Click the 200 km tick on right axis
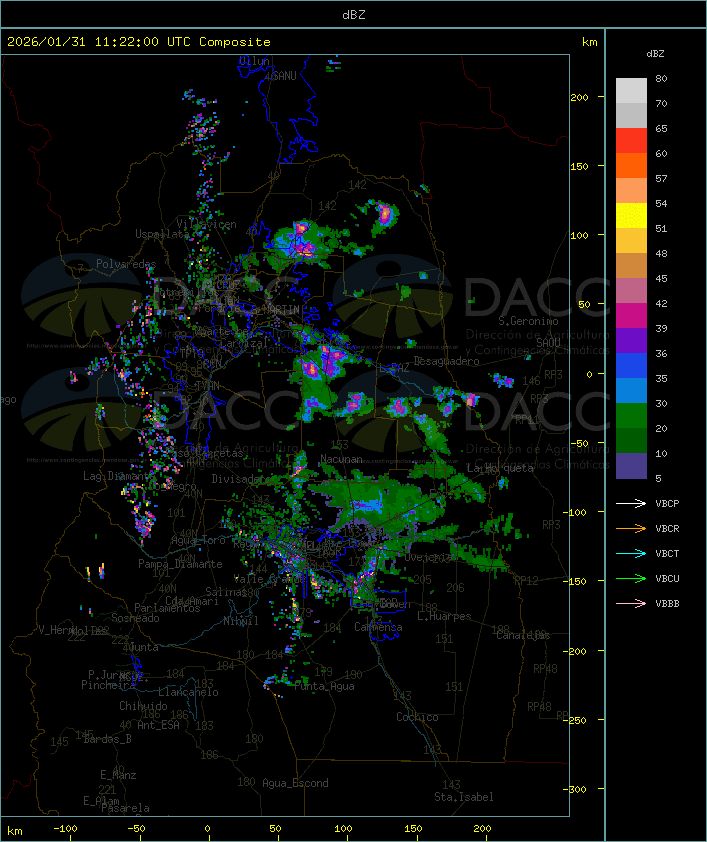This screenshot has width=707, height=842. click(578, 97)
